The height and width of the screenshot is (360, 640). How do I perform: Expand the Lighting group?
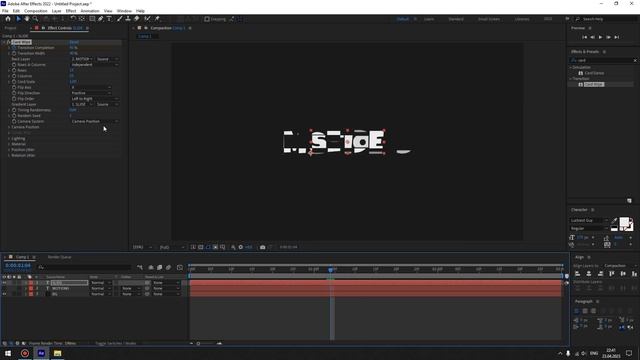[9, 139]
